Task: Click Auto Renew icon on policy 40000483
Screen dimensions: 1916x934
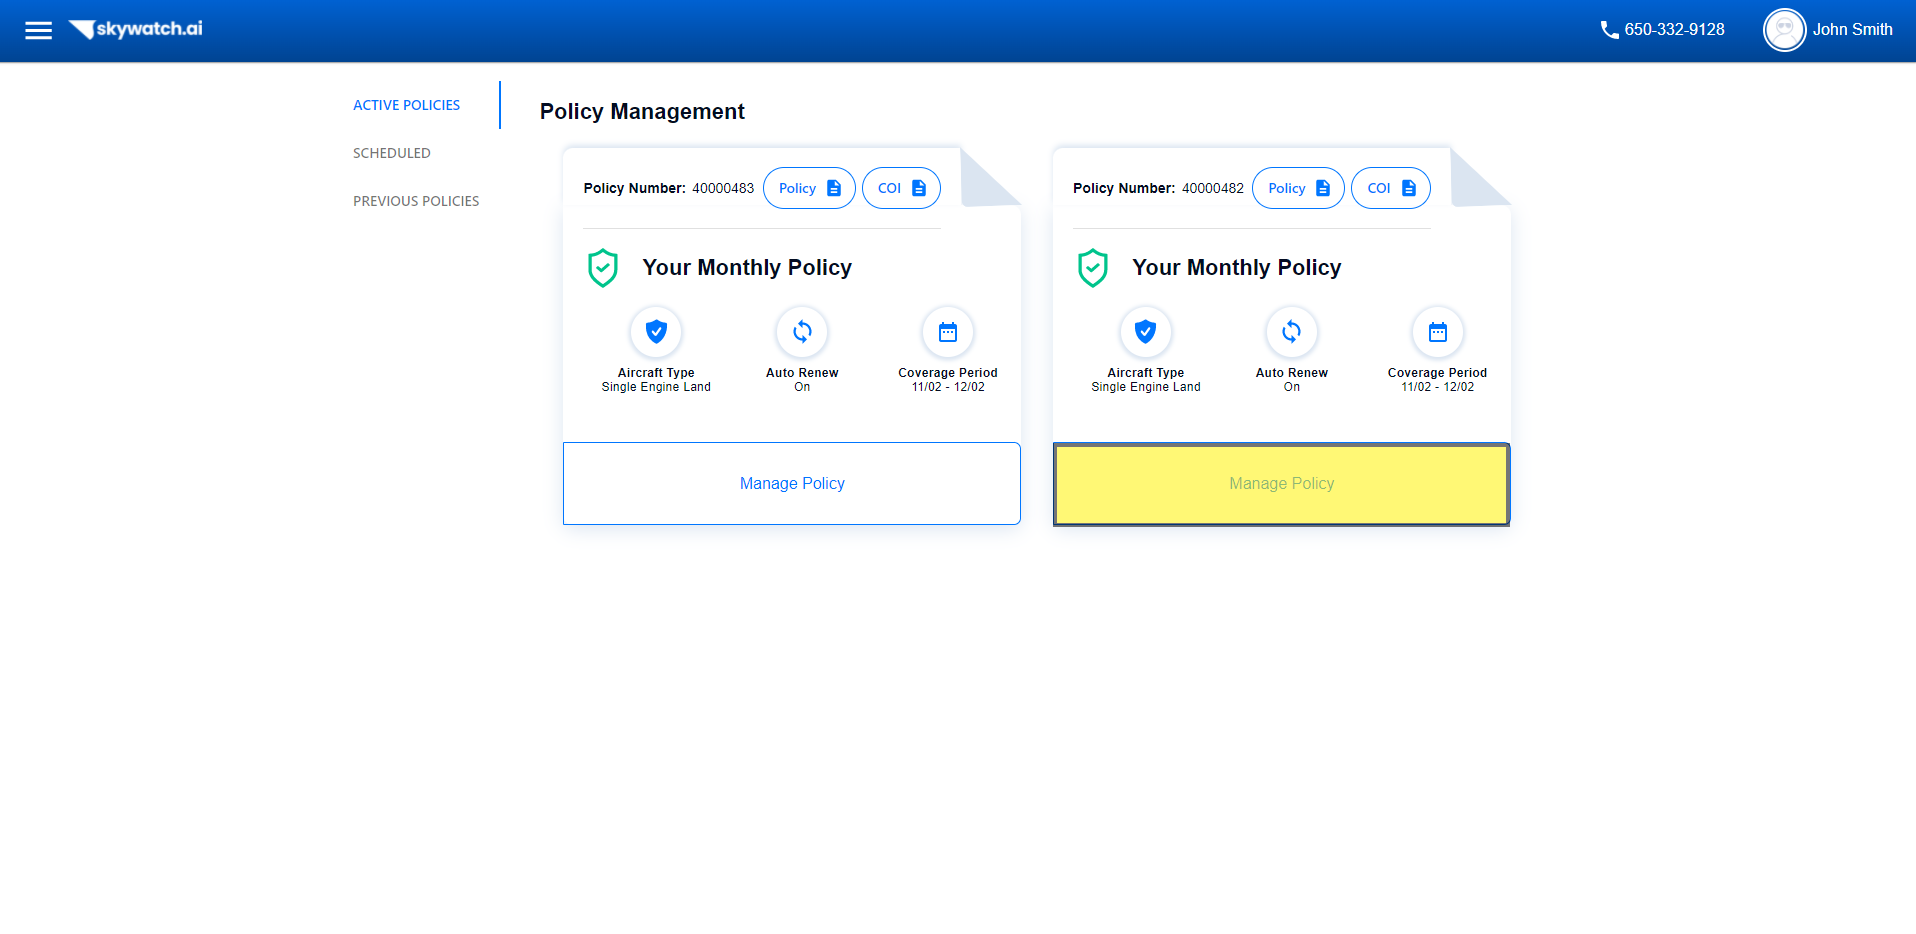Action: point(802,332)
